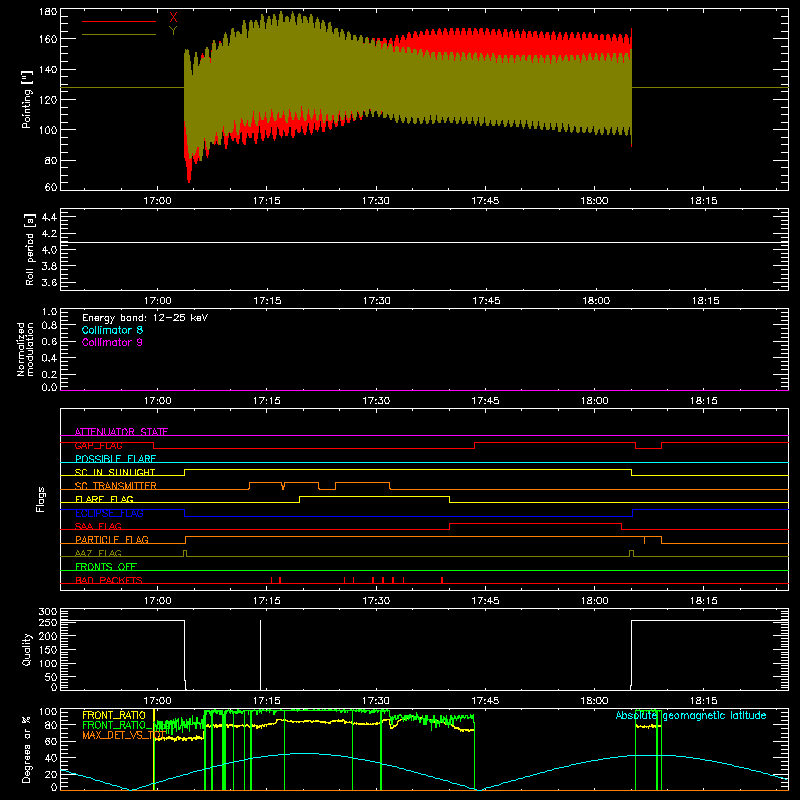
Task: Click the flag label between PARTICLE_FLAG and FRONTS_OFF
Action: (98, 553)
